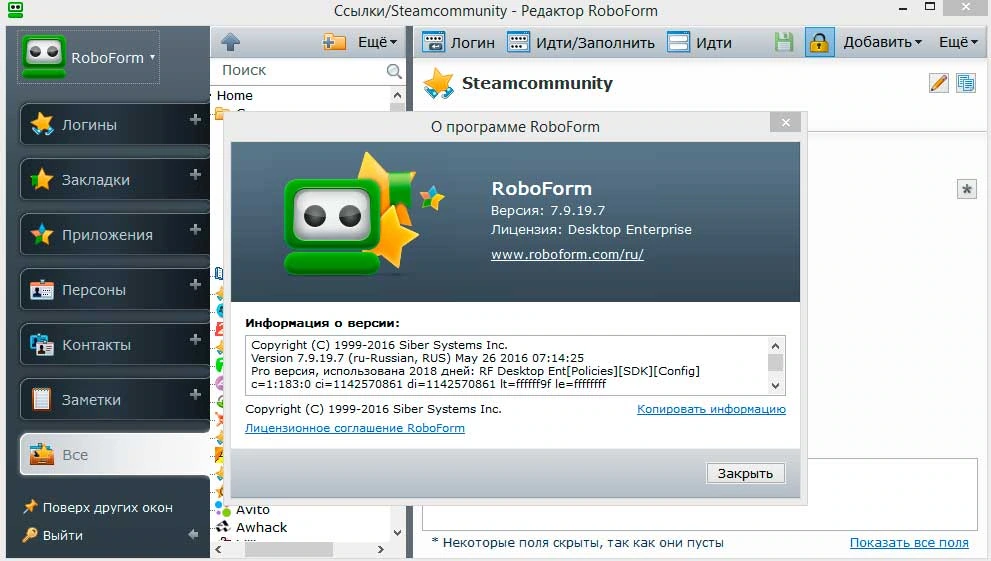This screenshot has height=561, width=991.
Task: Open the Добавить dropdown menu
Action: (882, 42)
